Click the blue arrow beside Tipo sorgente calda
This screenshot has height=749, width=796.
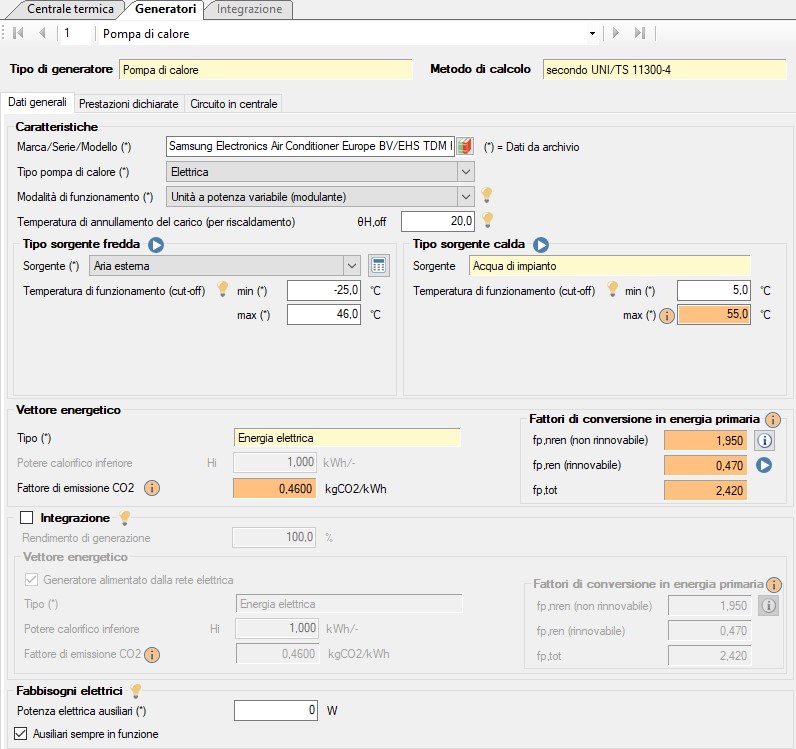click(x=541, y=244)
